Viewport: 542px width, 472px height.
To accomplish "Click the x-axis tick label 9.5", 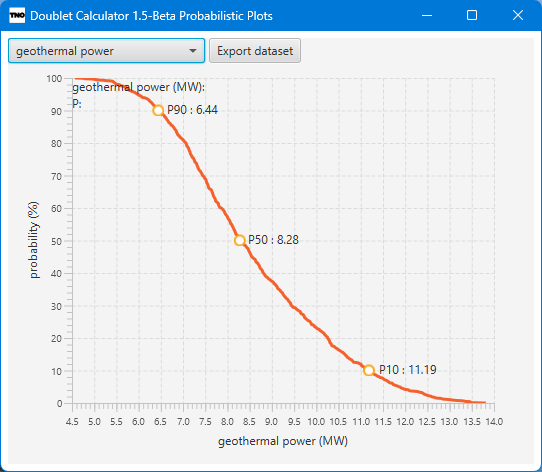I will pos(294,422).
